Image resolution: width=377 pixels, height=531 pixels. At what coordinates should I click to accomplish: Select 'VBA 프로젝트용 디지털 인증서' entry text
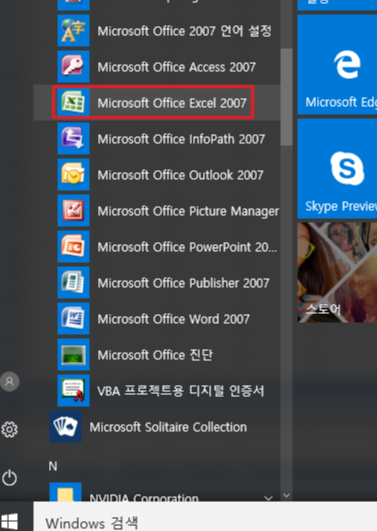coord(181,391)
